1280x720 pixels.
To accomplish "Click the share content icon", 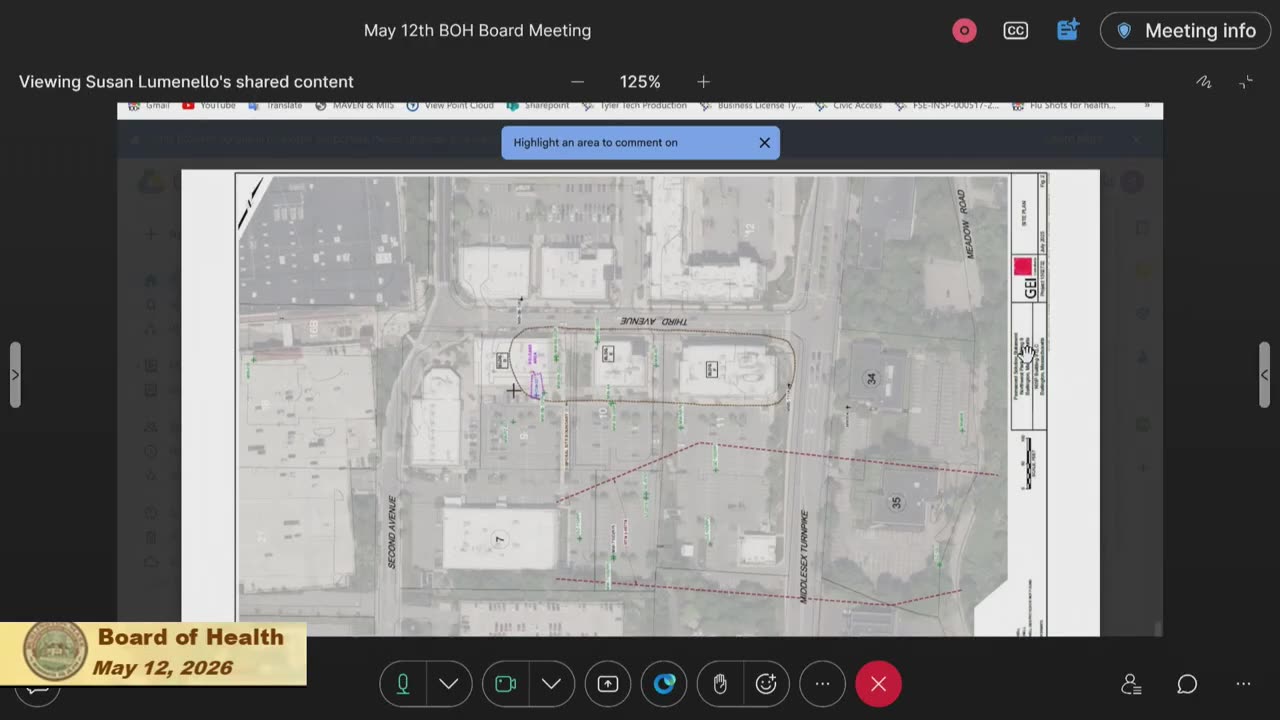I will tap(608, 684).
